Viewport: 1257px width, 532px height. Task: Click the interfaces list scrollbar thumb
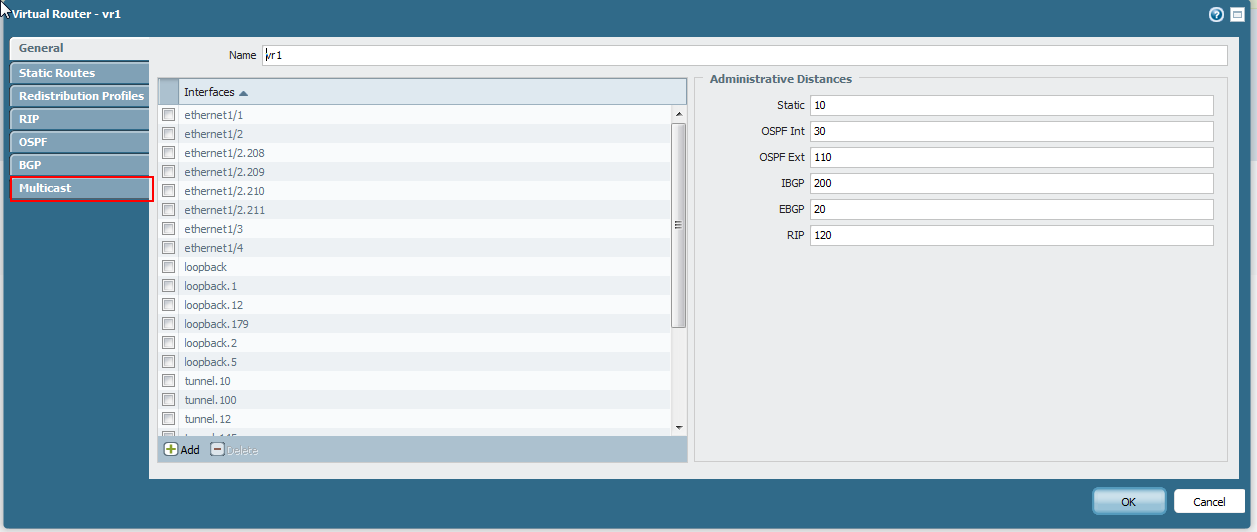[679, 225]
